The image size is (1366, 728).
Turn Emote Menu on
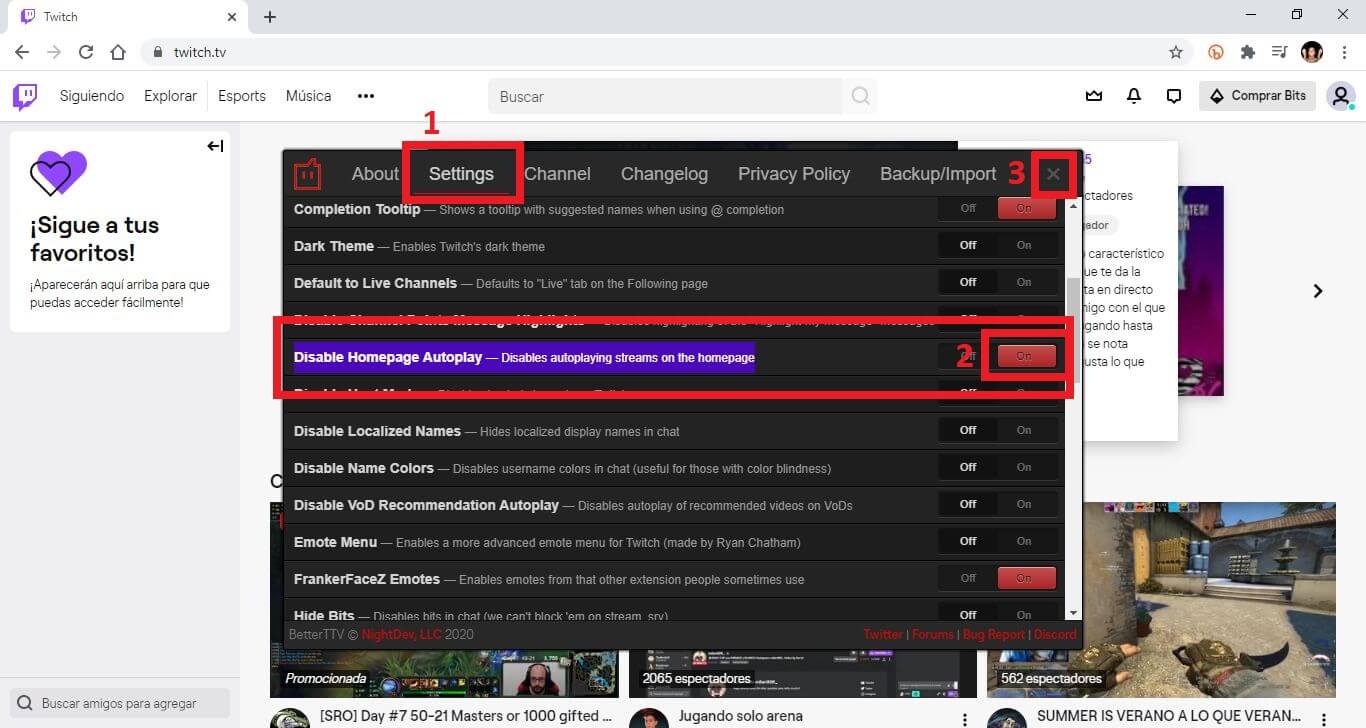(x=1024, y=541)
